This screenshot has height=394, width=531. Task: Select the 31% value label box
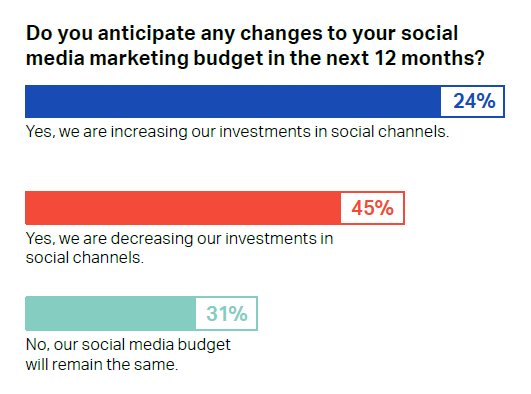226,313
